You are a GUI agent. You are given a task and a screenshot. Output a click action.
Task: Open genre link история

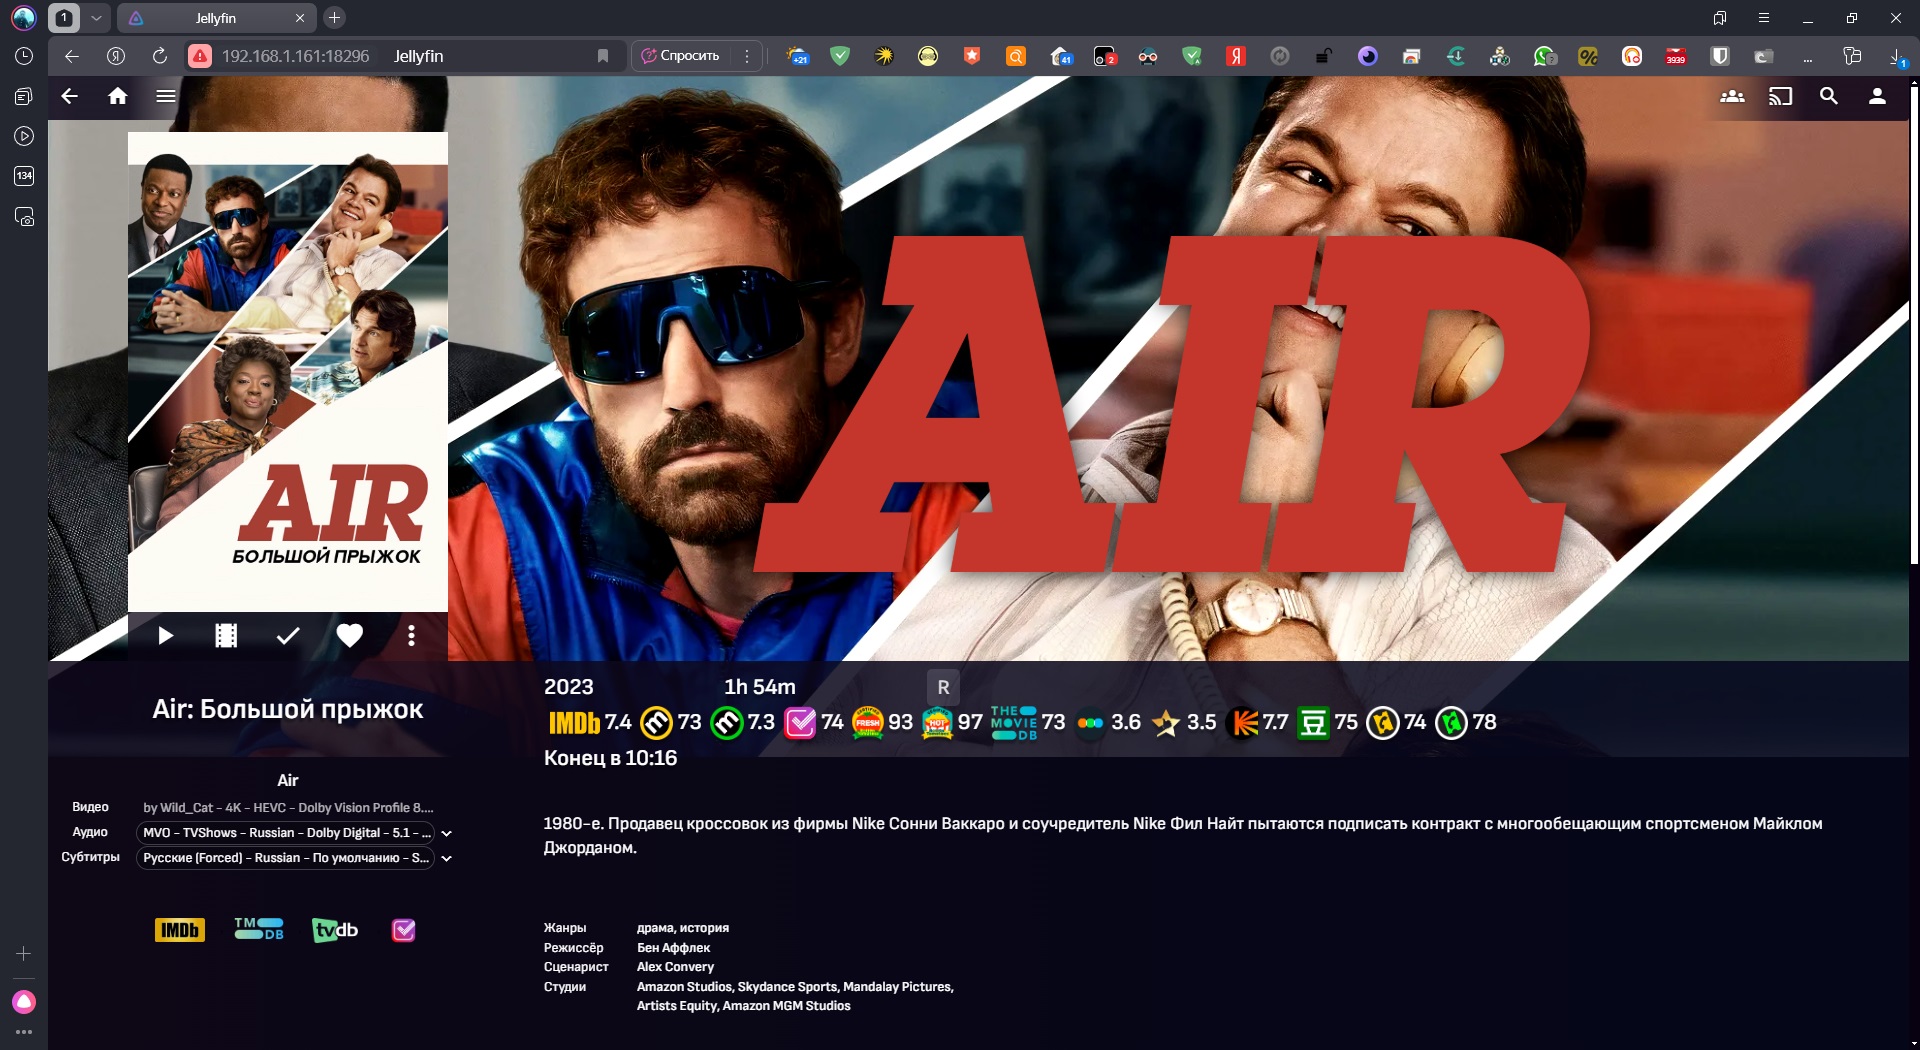pyautogui.click(x=704, y=928)
